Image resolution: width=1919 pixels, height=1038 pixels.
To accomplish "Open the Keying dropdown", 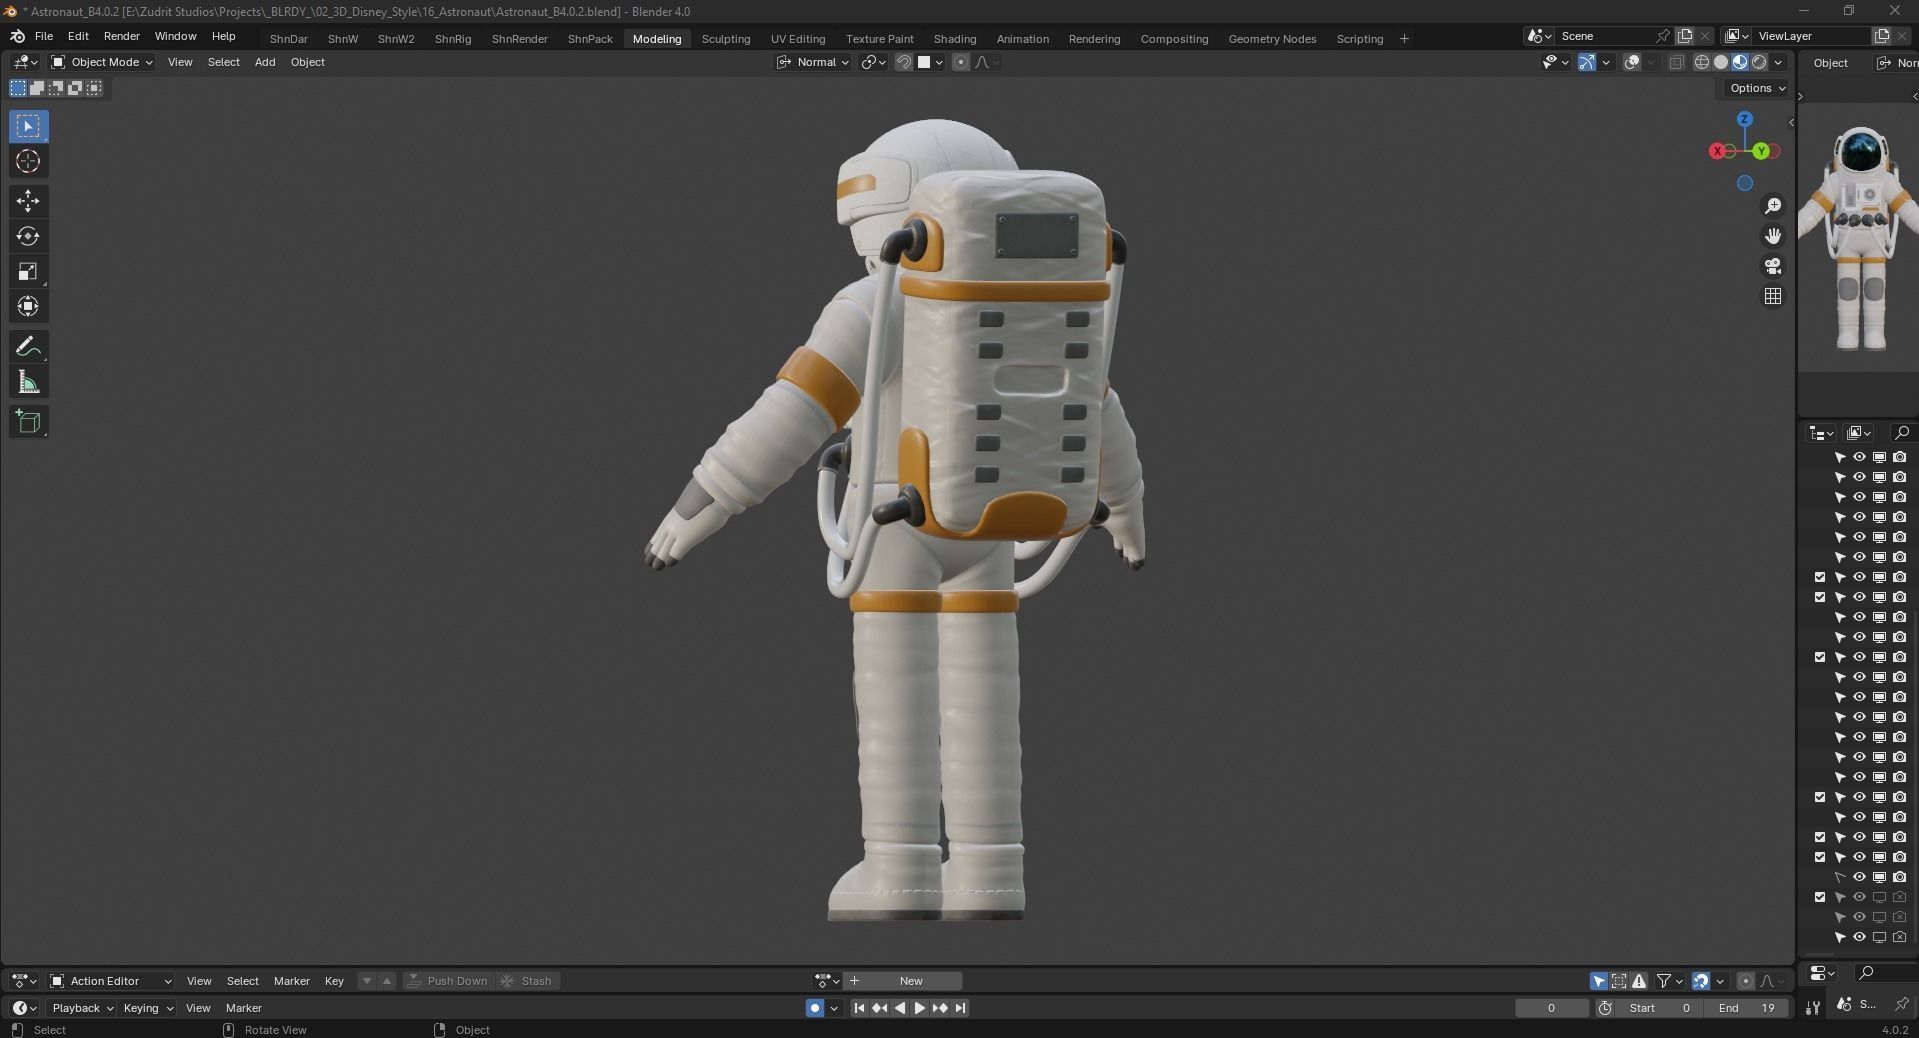I will tap(148, 1008).
